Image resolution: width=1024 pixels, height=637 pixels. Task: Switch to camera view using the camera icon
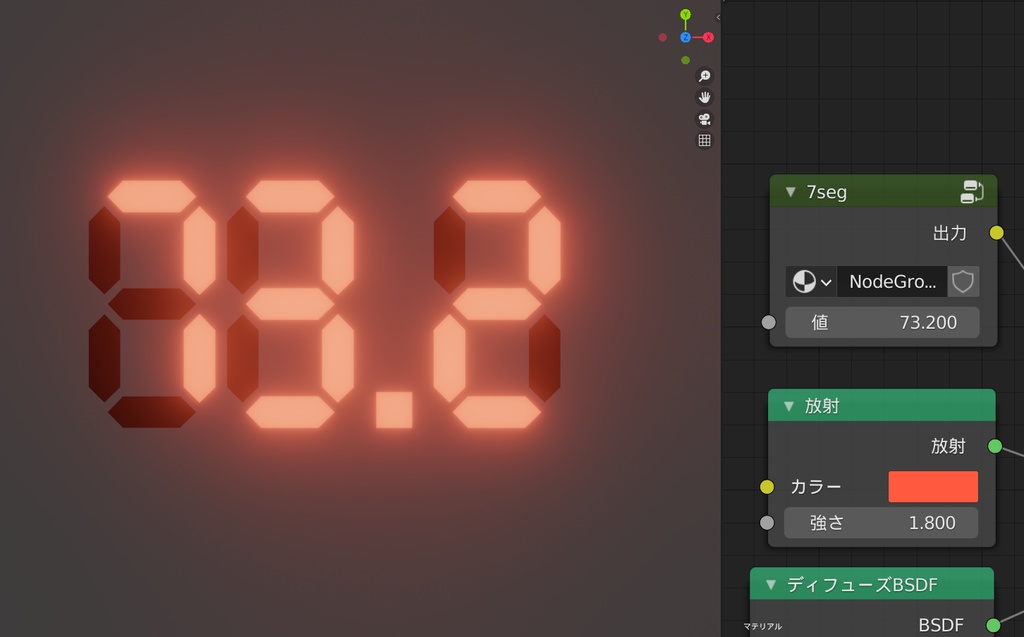(x=704, y=119)
